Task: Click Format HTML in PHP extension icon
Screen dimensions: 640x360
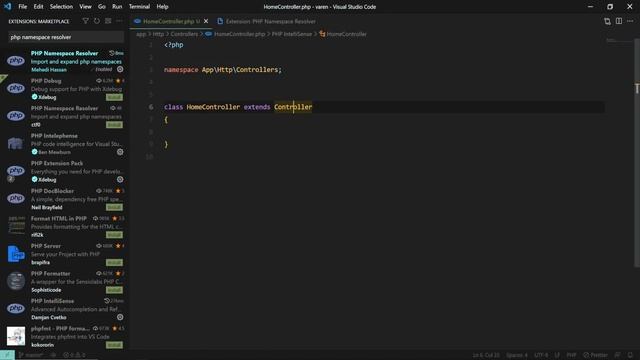Action: click(x=16, y=226)
